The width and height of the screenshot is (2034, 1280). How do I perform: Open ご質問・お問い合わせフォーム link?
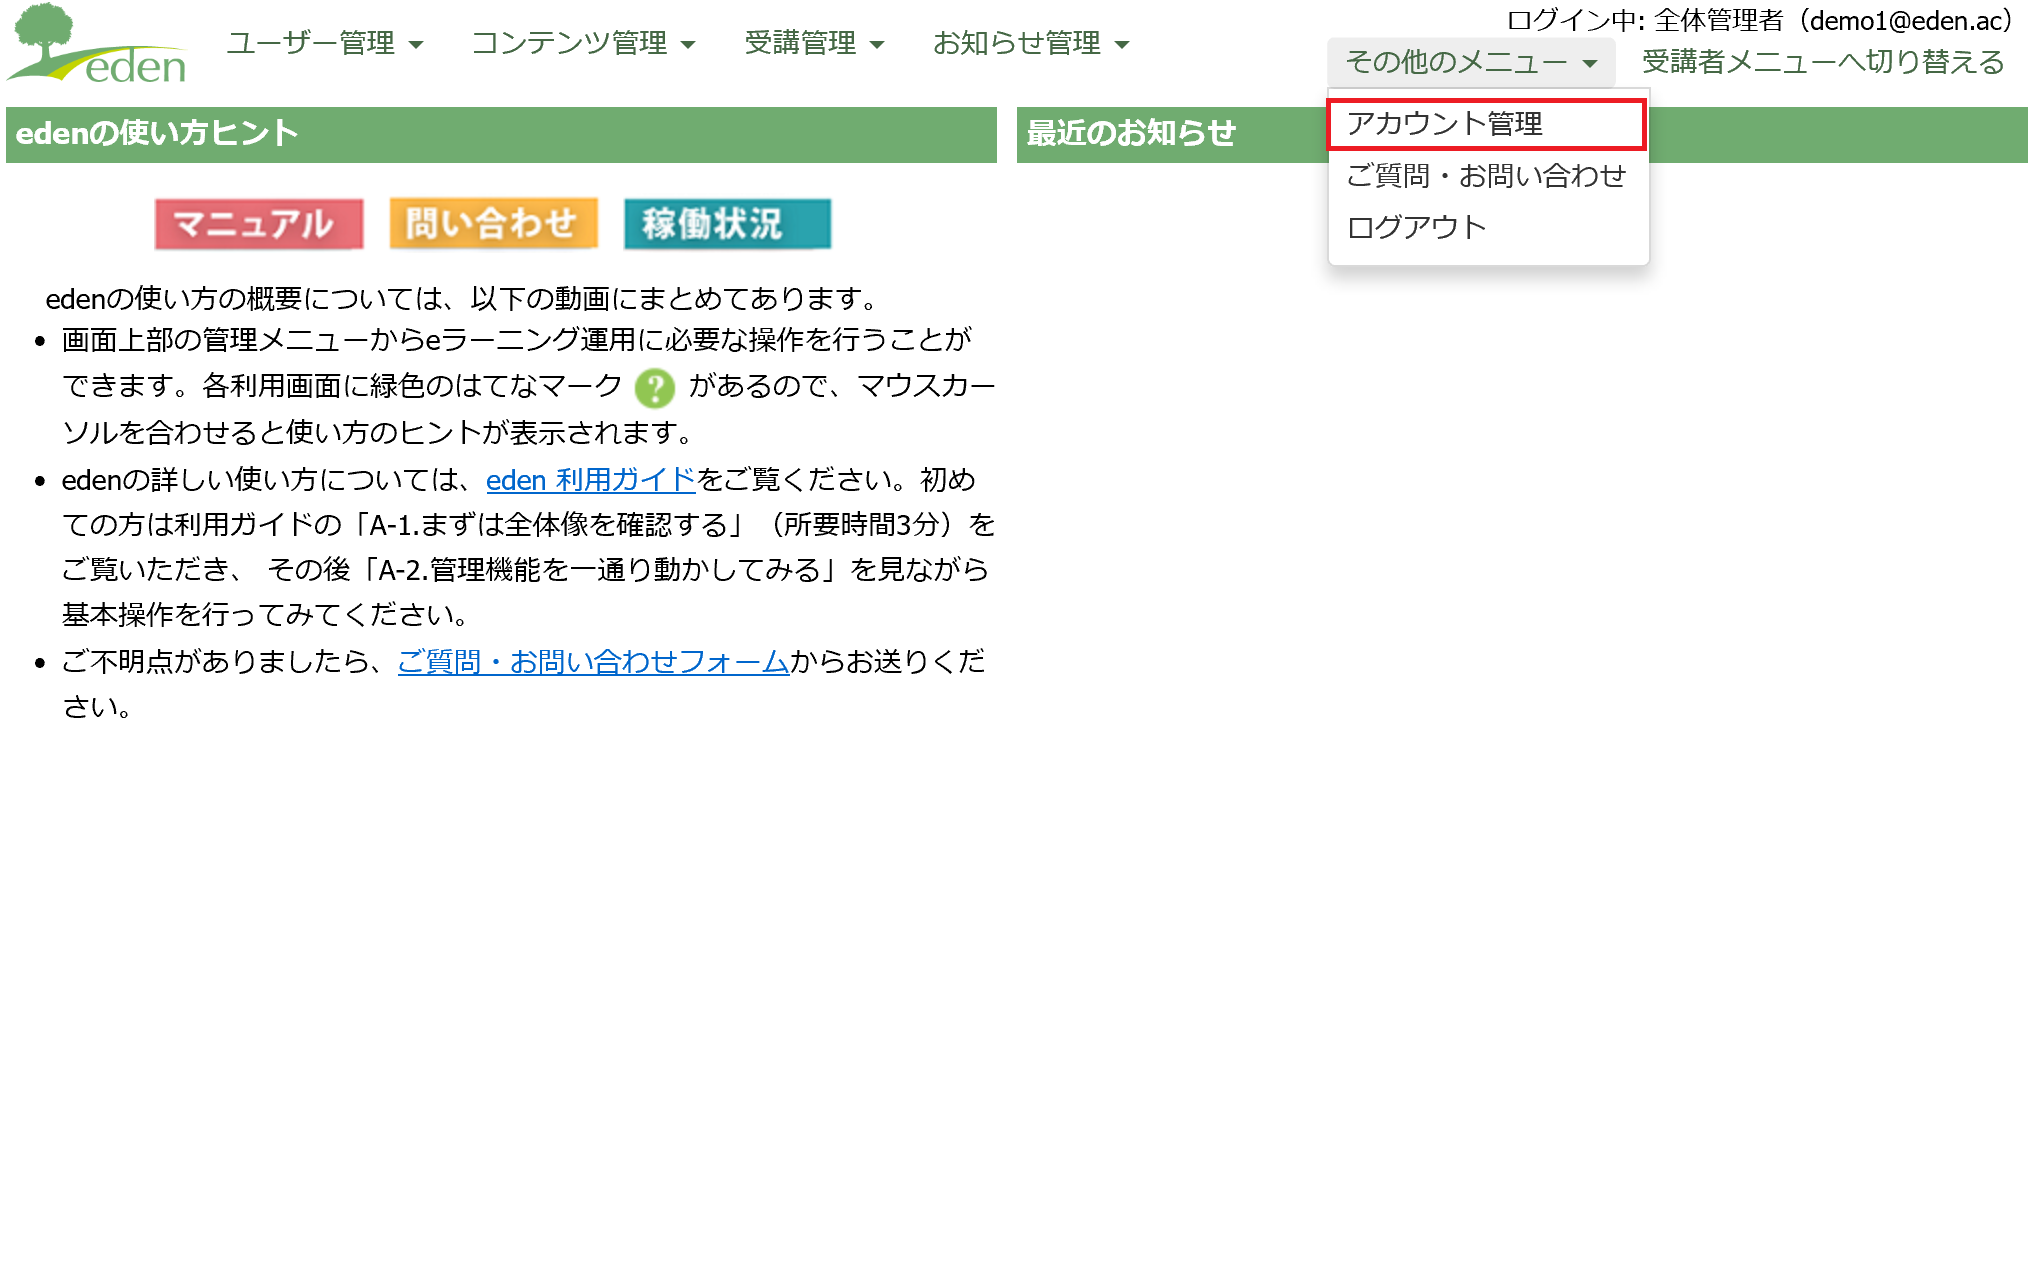593,662
